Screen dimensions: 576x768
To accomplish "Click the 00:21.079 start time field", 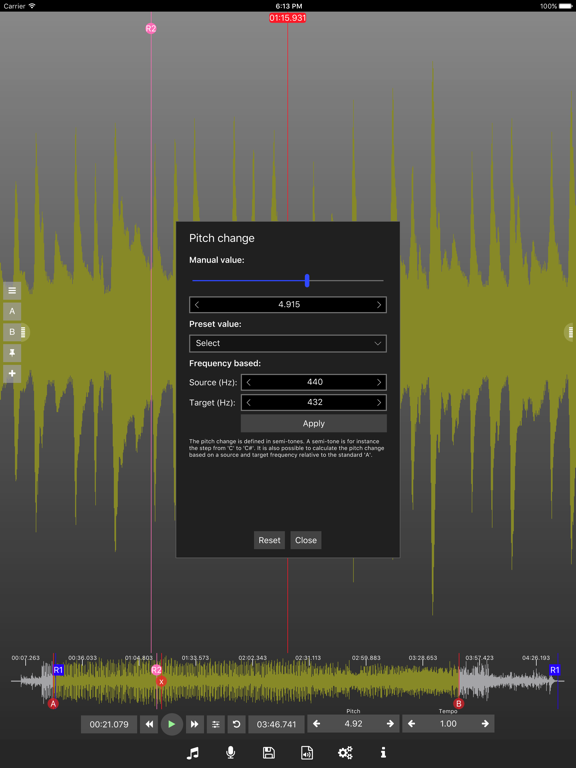I will click(x=109, y=724).
